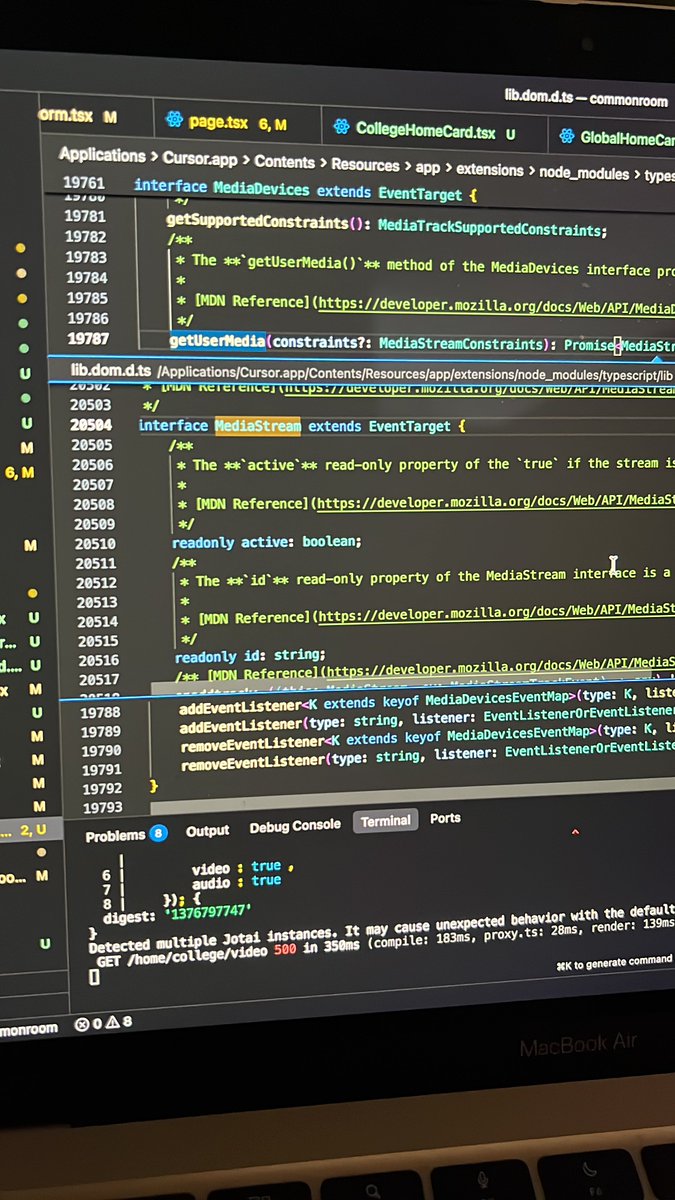Click the React icon on GlobalHomeCard tab
Screen dimensions: 675x1200
pyautogui.click(x=565, y=136)
